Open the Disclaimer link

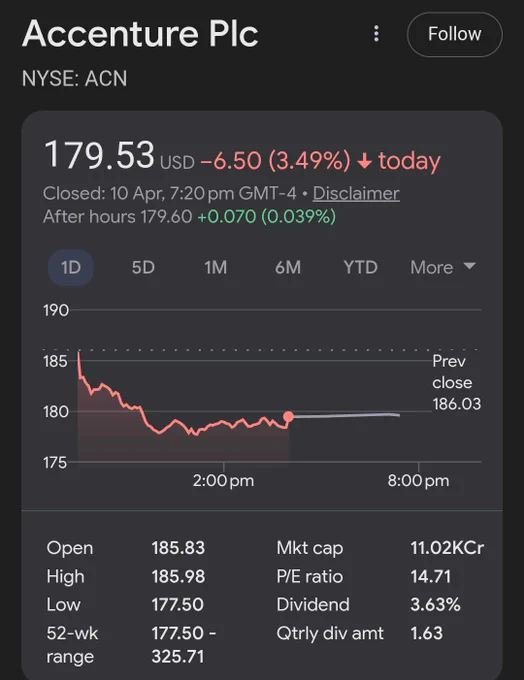pos(356,193)
